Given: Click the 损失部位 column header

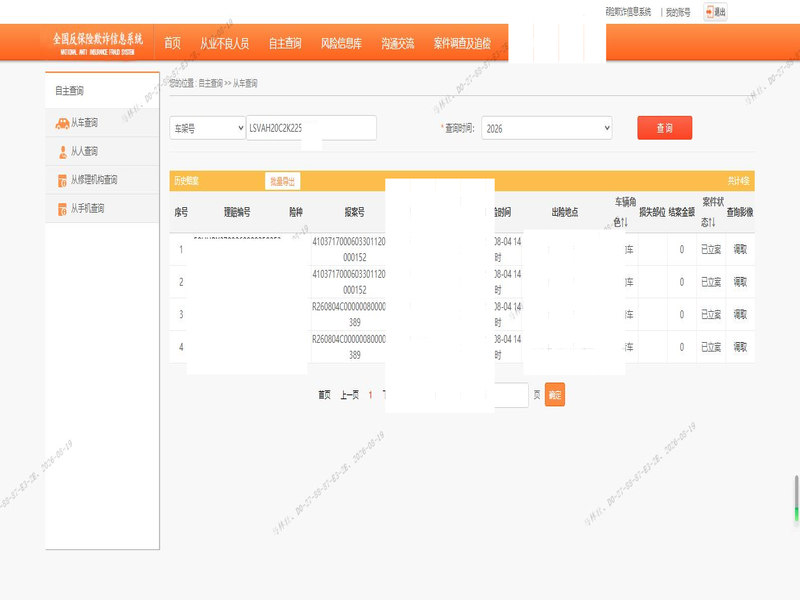Looking at the screenshot, I should pos(652,212).
